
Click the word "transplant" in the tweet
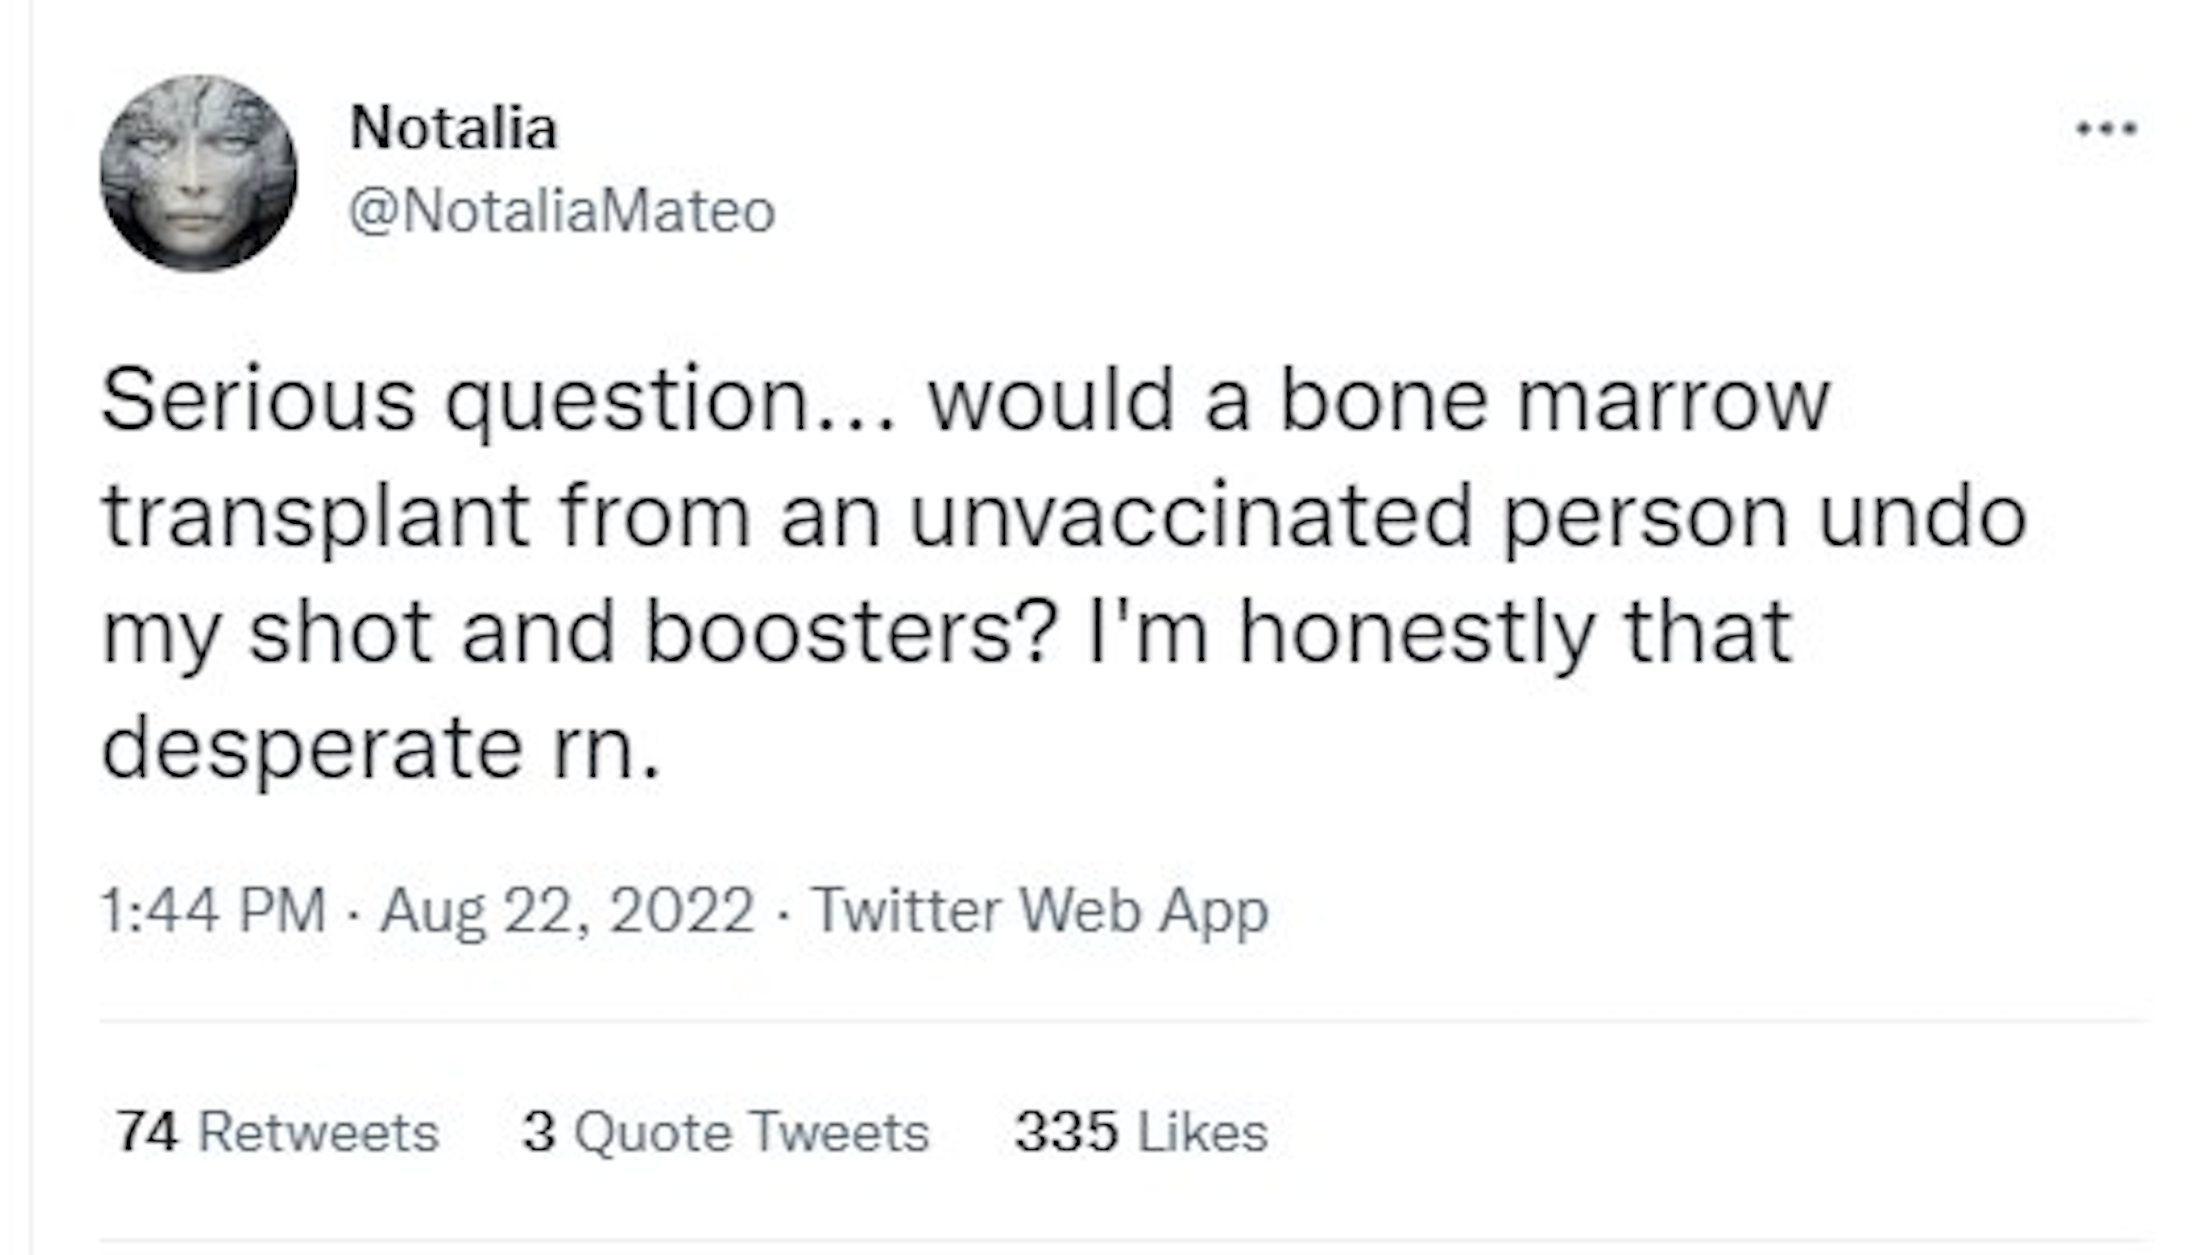(x=316, y=517)
